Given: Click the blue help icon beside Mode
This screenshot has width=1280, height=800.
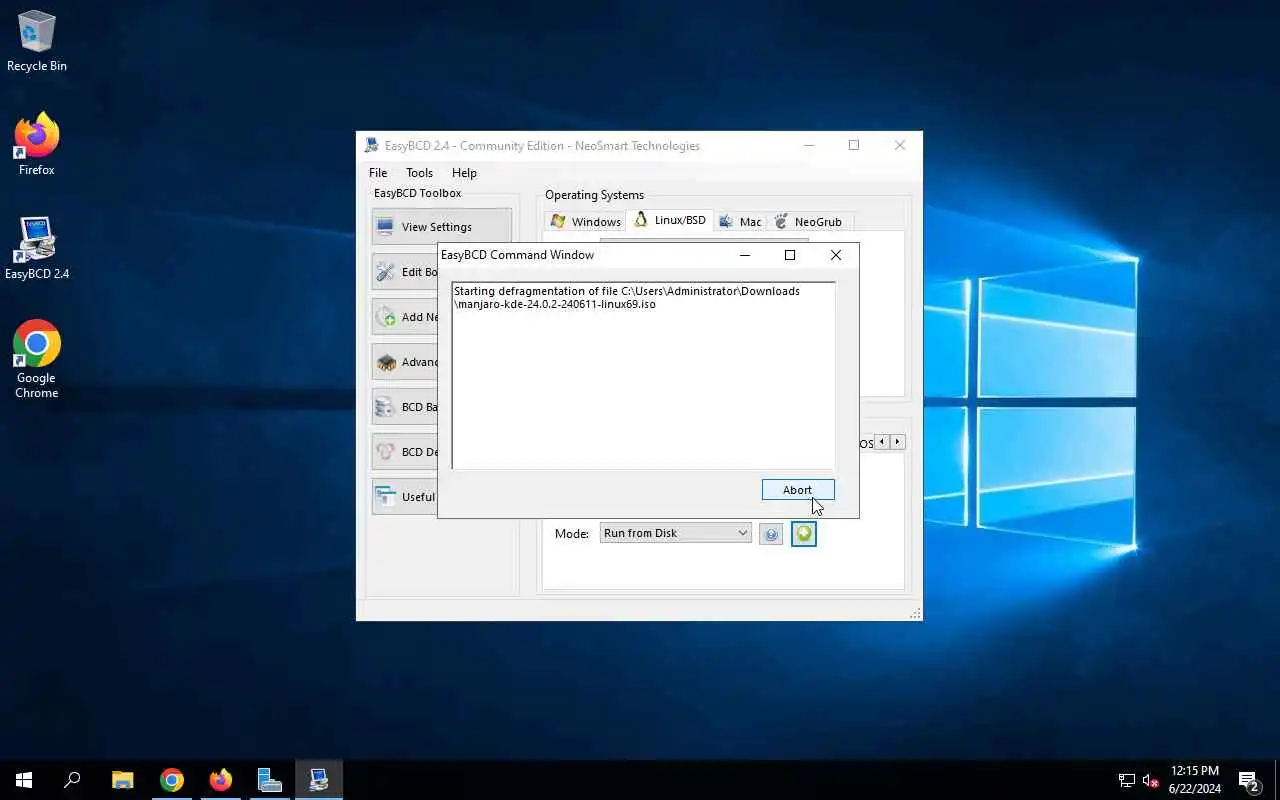Looking at the screenshot, I should (771, 535).
